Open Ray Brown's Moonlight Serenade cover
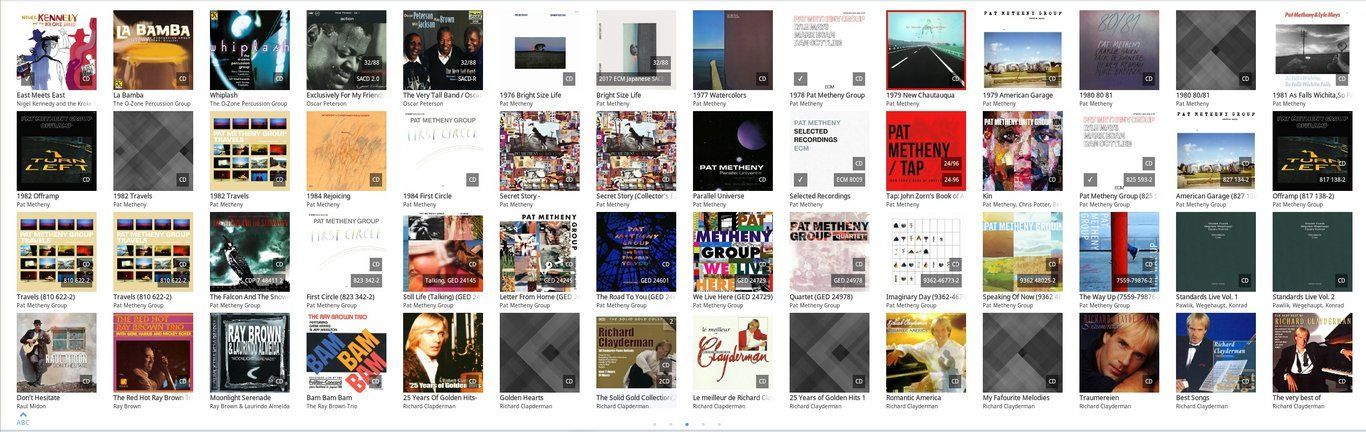The height and width of the screenshot is (432, 1366). [x=250, y=353]
